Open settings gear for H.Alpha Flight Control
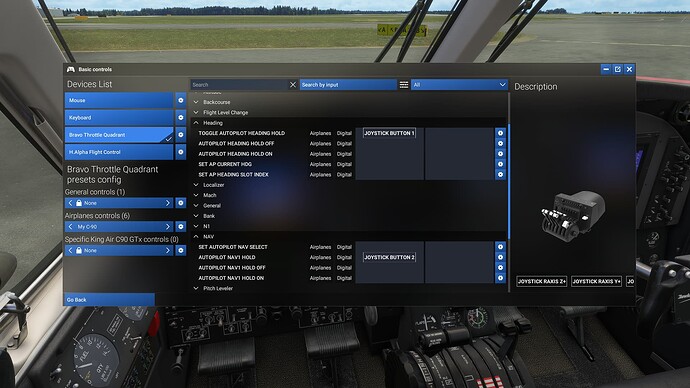 [x=180, y=152]
